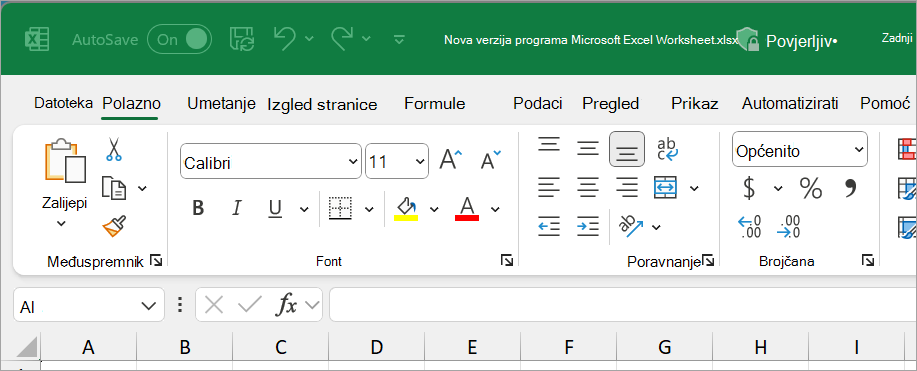Apply percent style format
The height and width of the screenshot is (371, 917).
pyautogui.click(x=811, y=188)
